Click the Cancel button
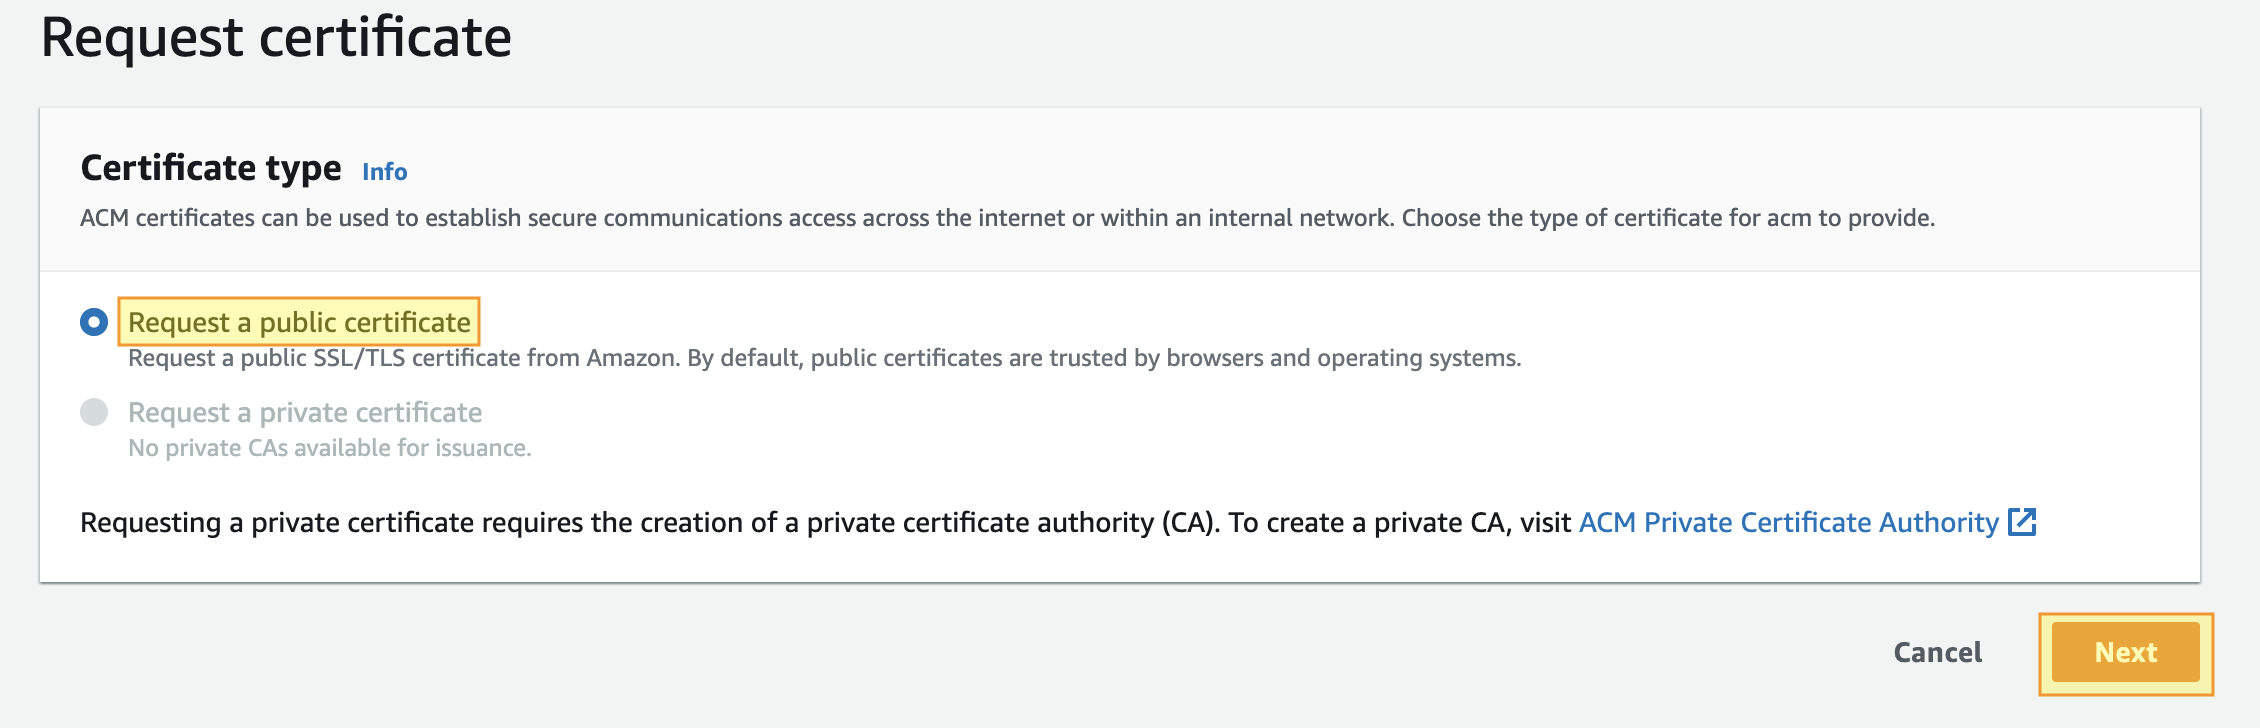The image size is (2260, 728). 1938,652
